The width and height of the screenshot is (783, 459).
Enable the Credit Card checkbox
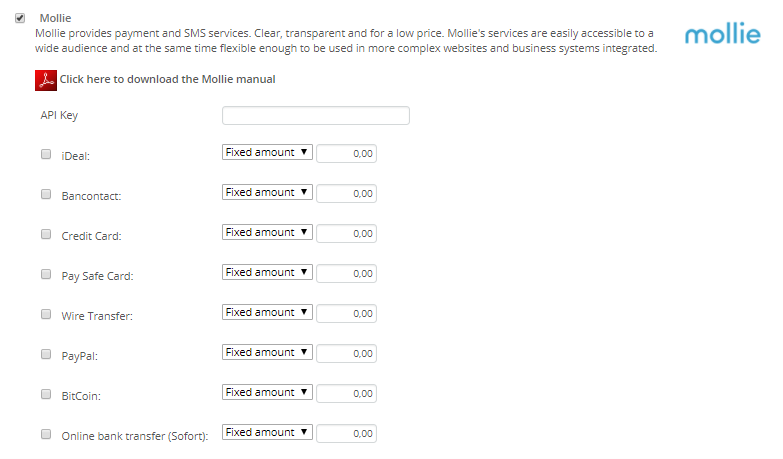pos(46,234)
